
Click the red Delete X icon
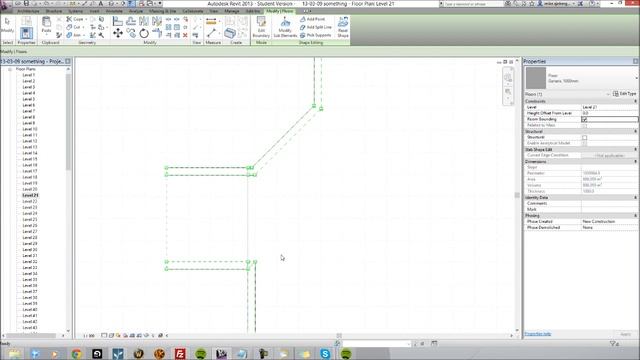pos(185,36)
